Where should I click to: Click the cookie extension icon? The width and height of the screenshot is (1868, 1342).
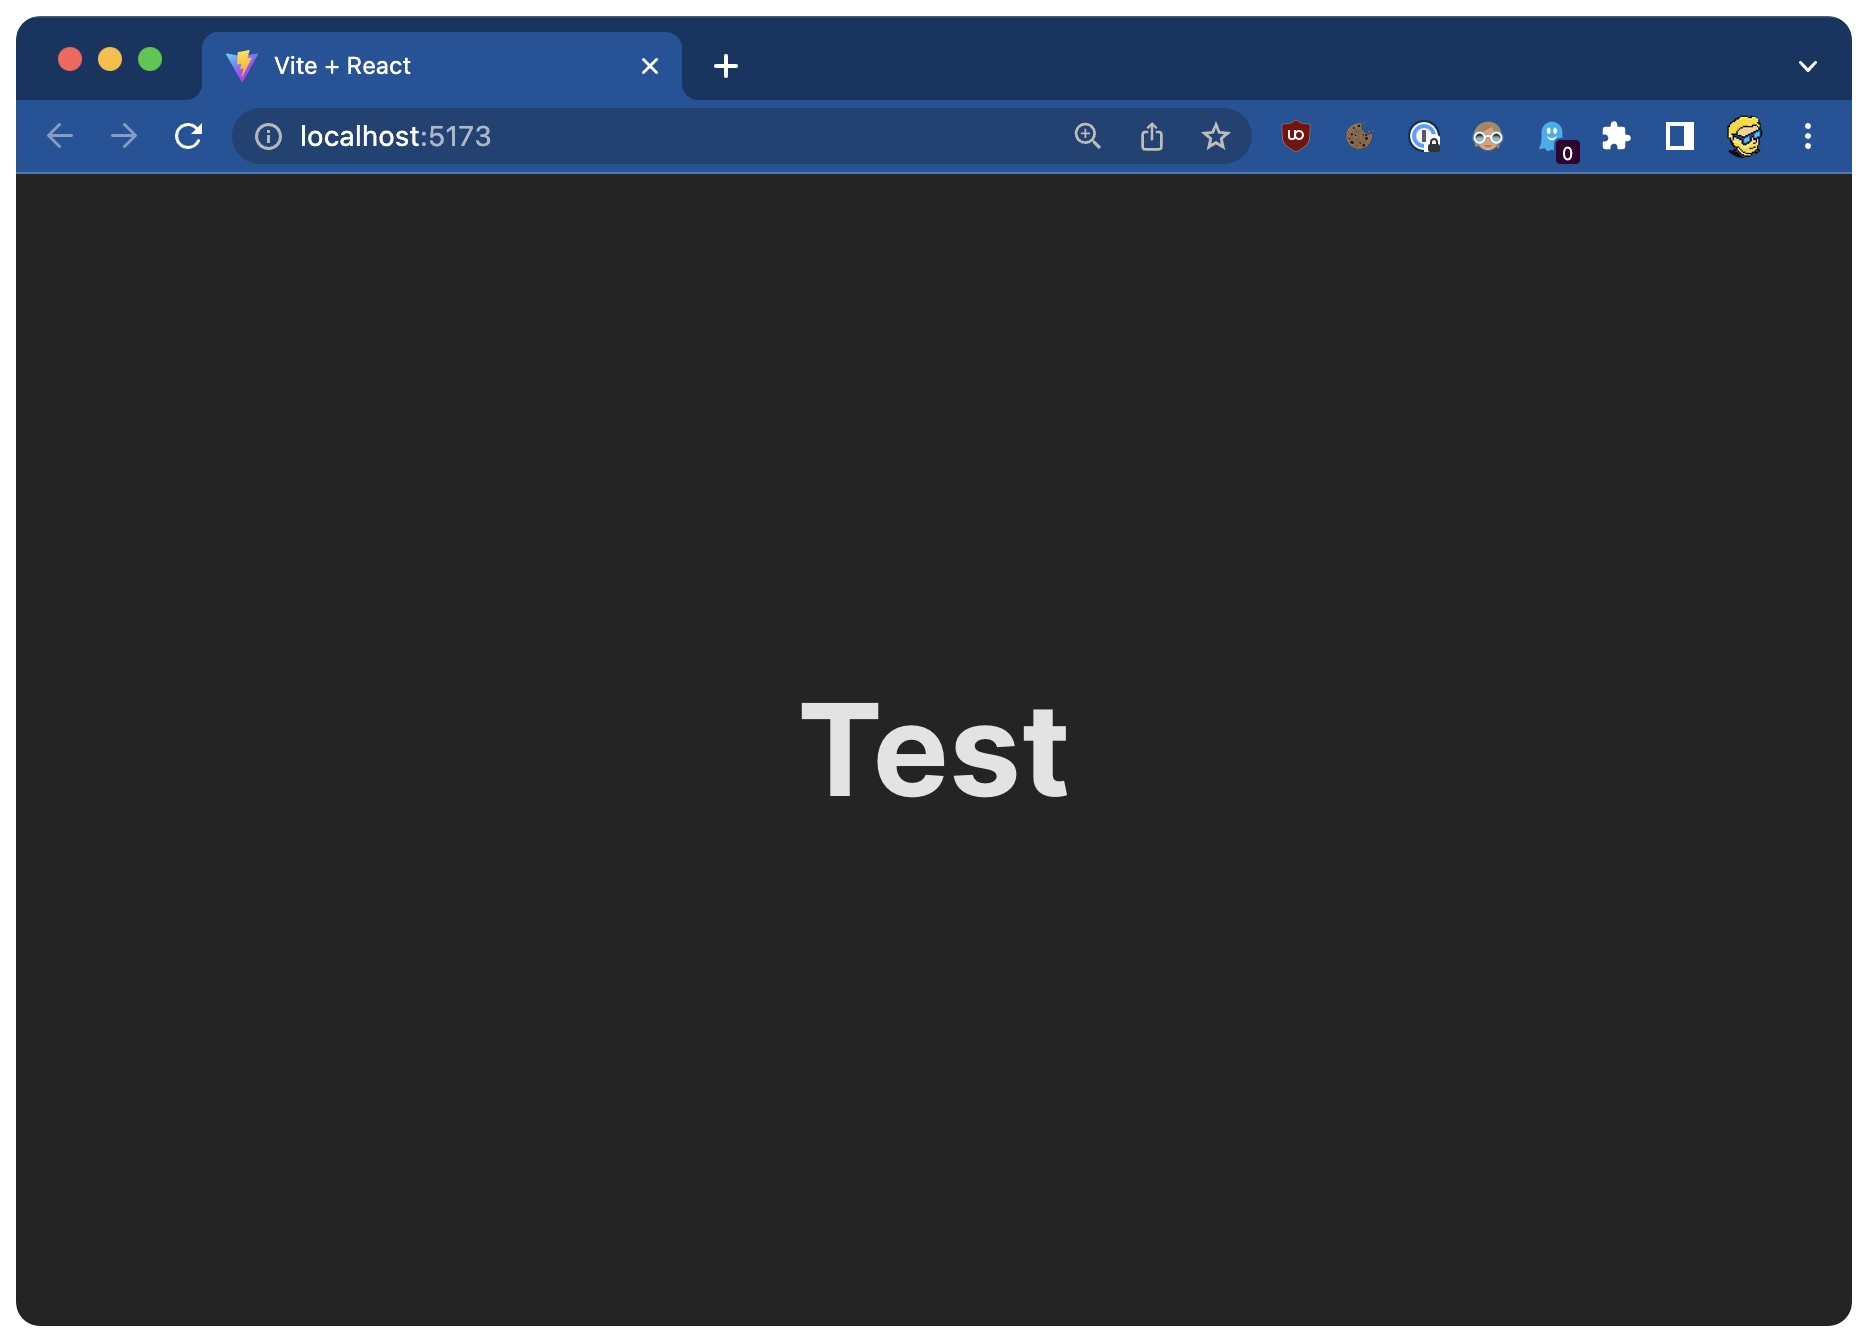point(1359,136)
